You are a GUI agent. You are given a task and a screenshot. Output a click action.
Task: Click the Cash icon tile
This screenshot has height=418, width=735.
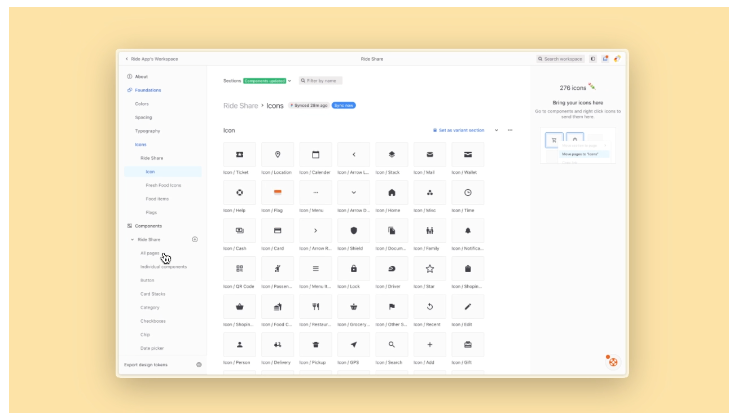coord(240,231)
